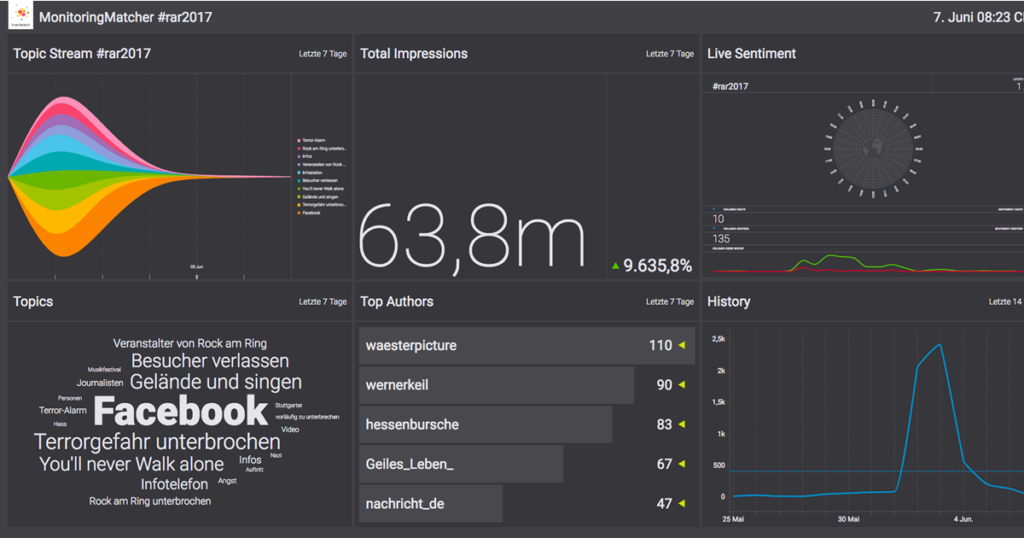Click 'Veranstalter von Rock am Ring' word
Image resolution: width=1024 pixels, height=538 pixels.
[x=190, y=343]
